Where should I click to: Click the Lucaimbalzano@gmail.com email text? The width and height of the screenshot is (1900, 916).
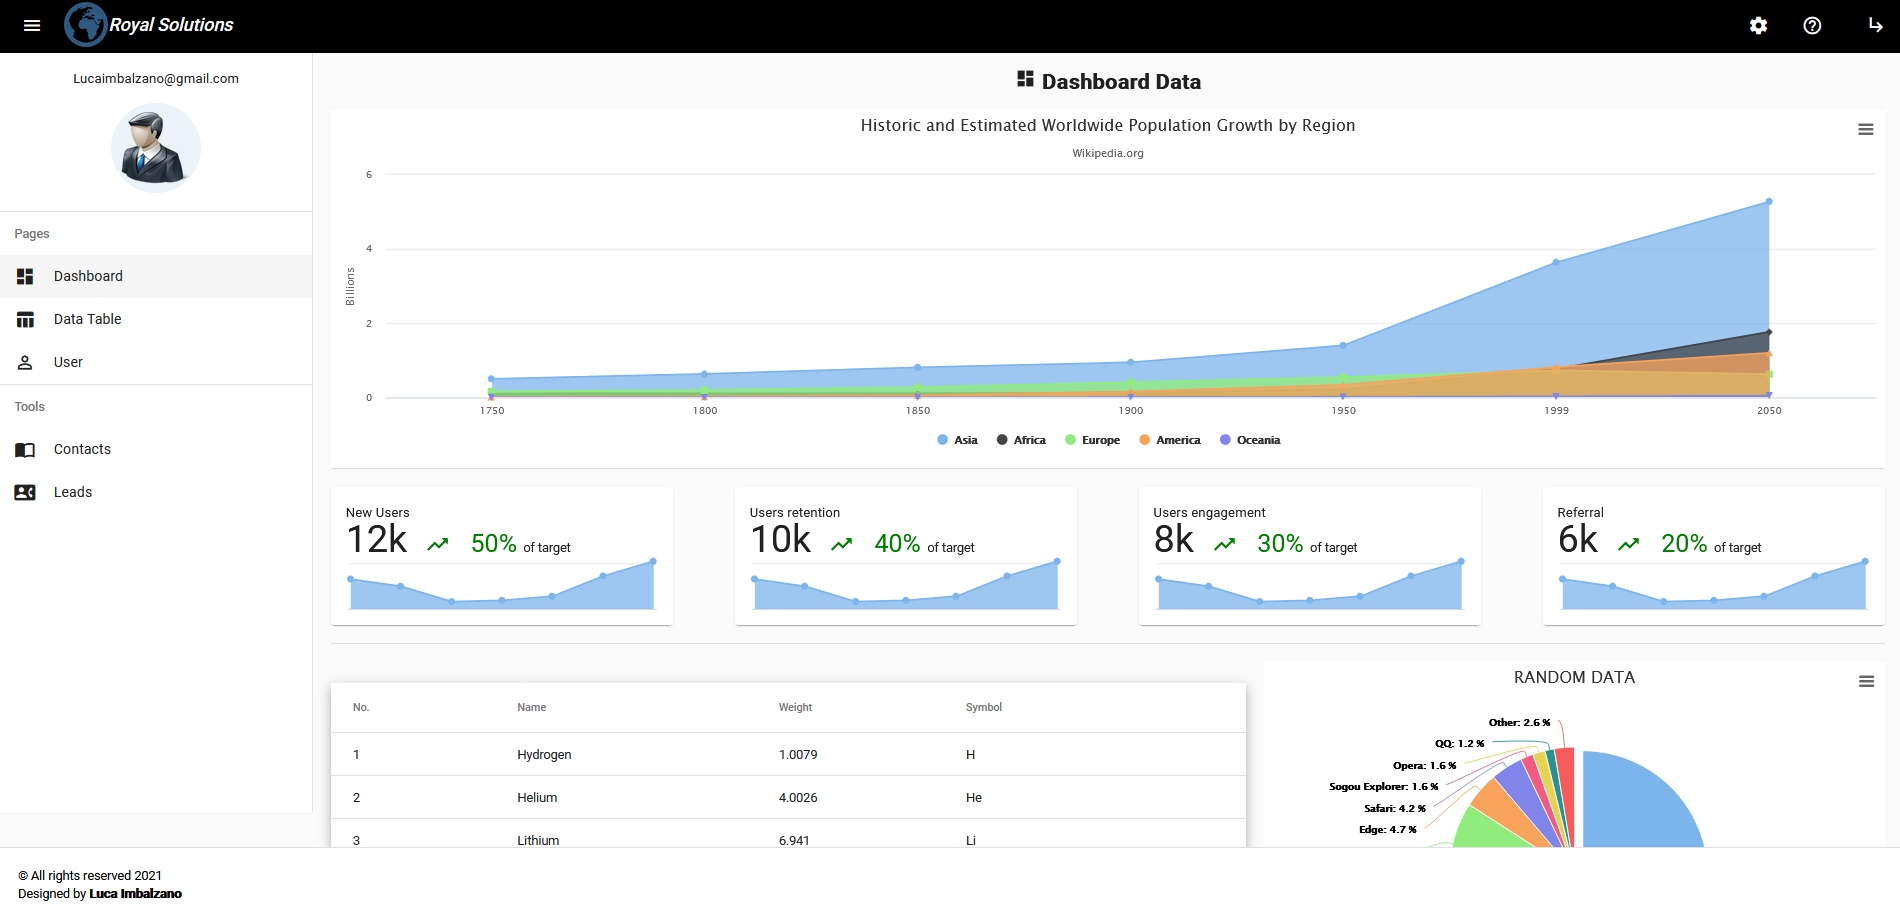156,79
